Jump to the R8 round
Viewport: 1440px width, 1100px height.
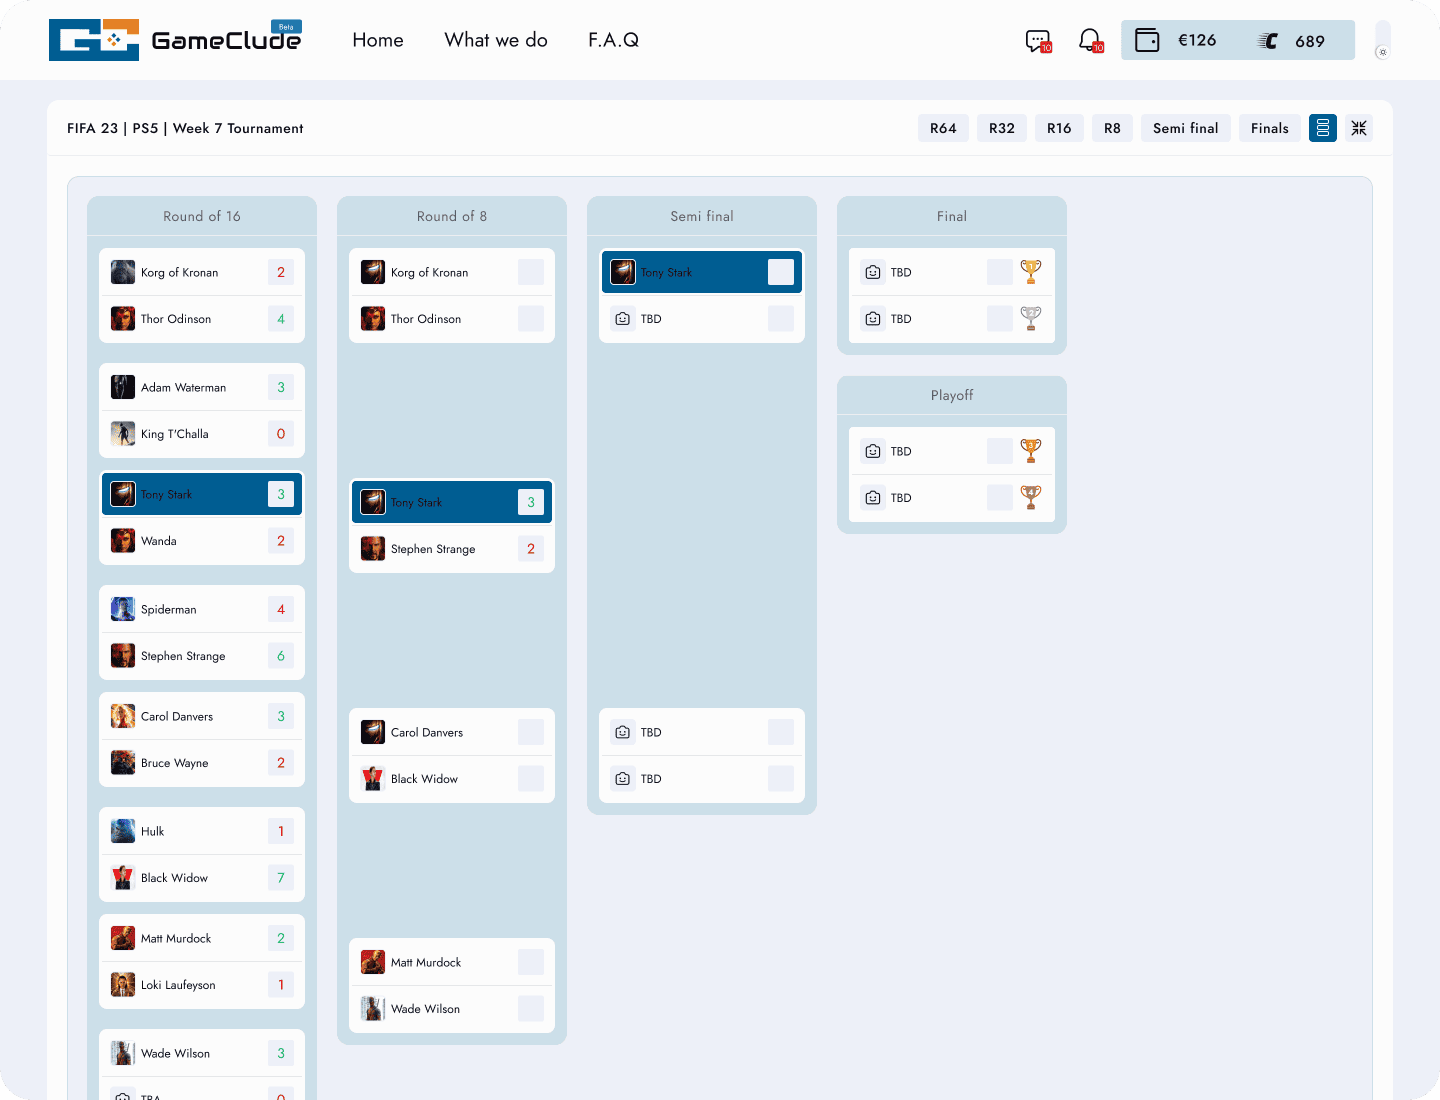coord(1112,128)
